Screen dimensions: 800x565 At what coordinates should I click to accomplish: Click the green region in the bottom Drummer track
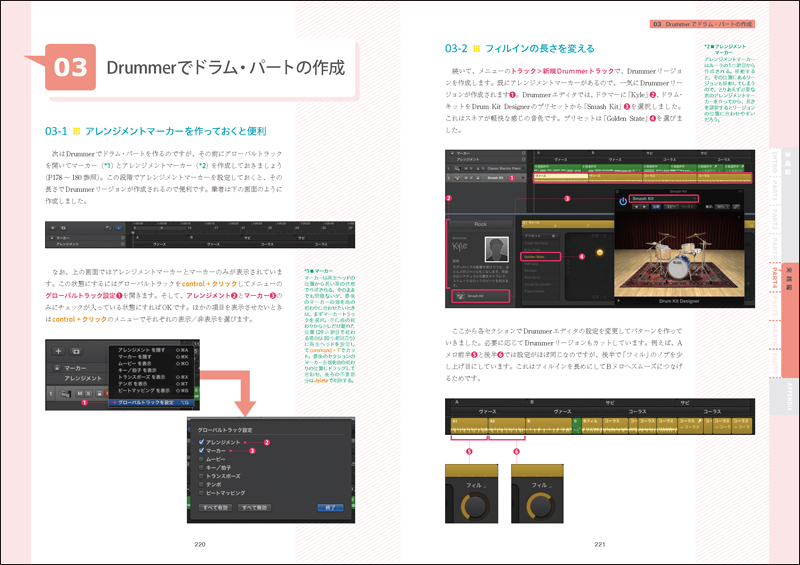(577, 426)
